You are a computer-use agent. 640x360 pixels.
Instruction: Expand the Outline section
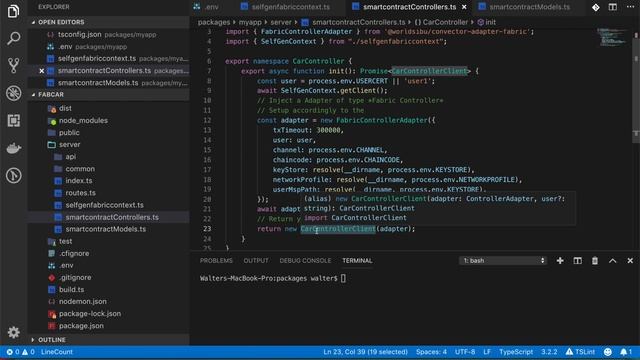(x=108, y=340)
